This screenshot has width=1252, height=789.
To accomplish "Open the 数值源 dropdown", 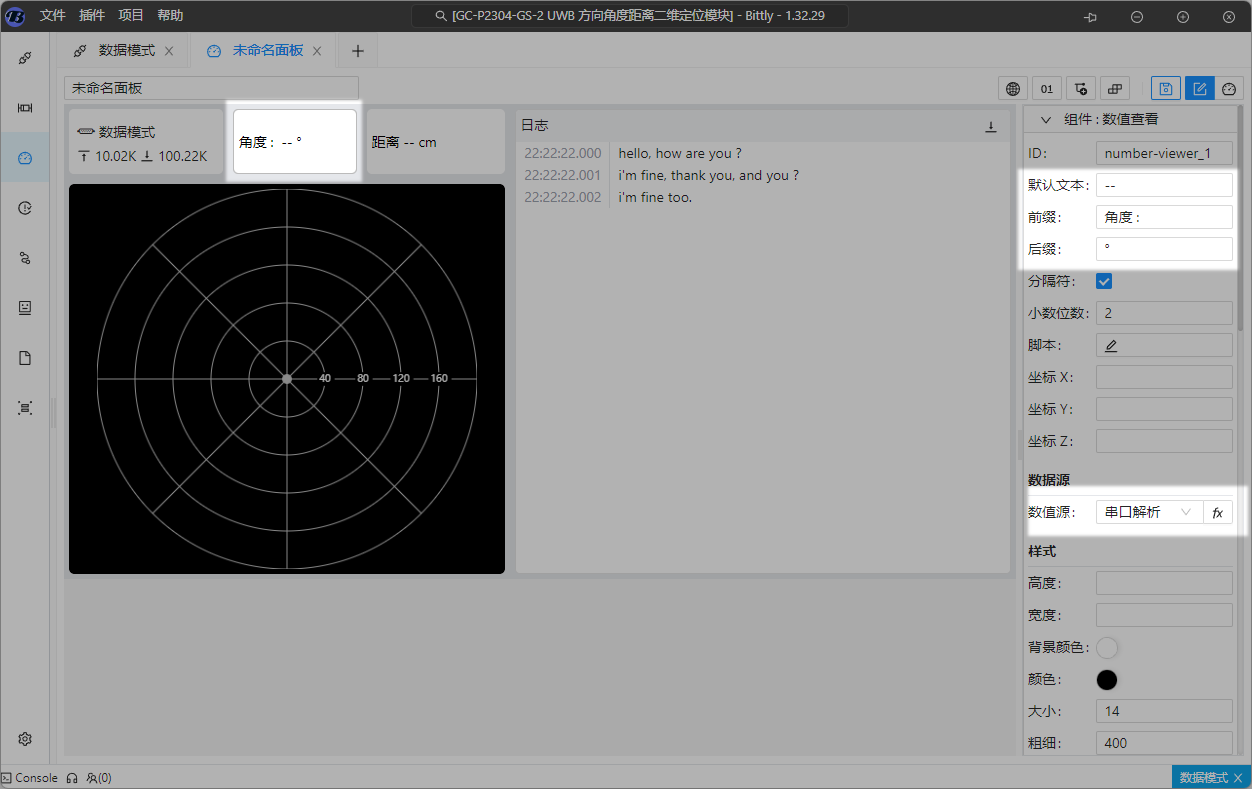I will click(1149, 512).
